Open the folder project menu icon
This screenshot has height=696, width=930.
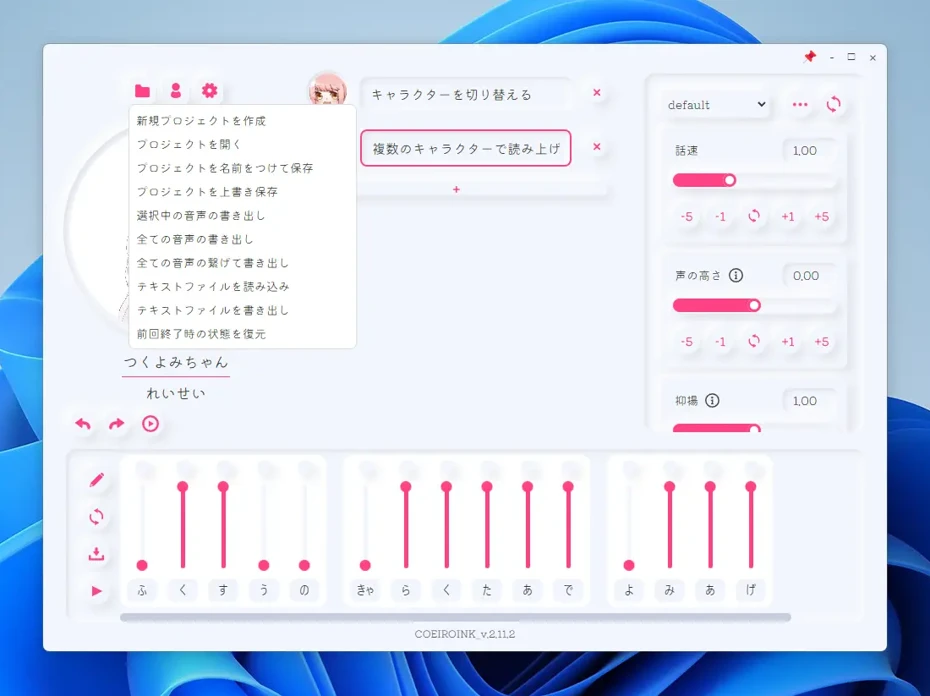point(142,91)
